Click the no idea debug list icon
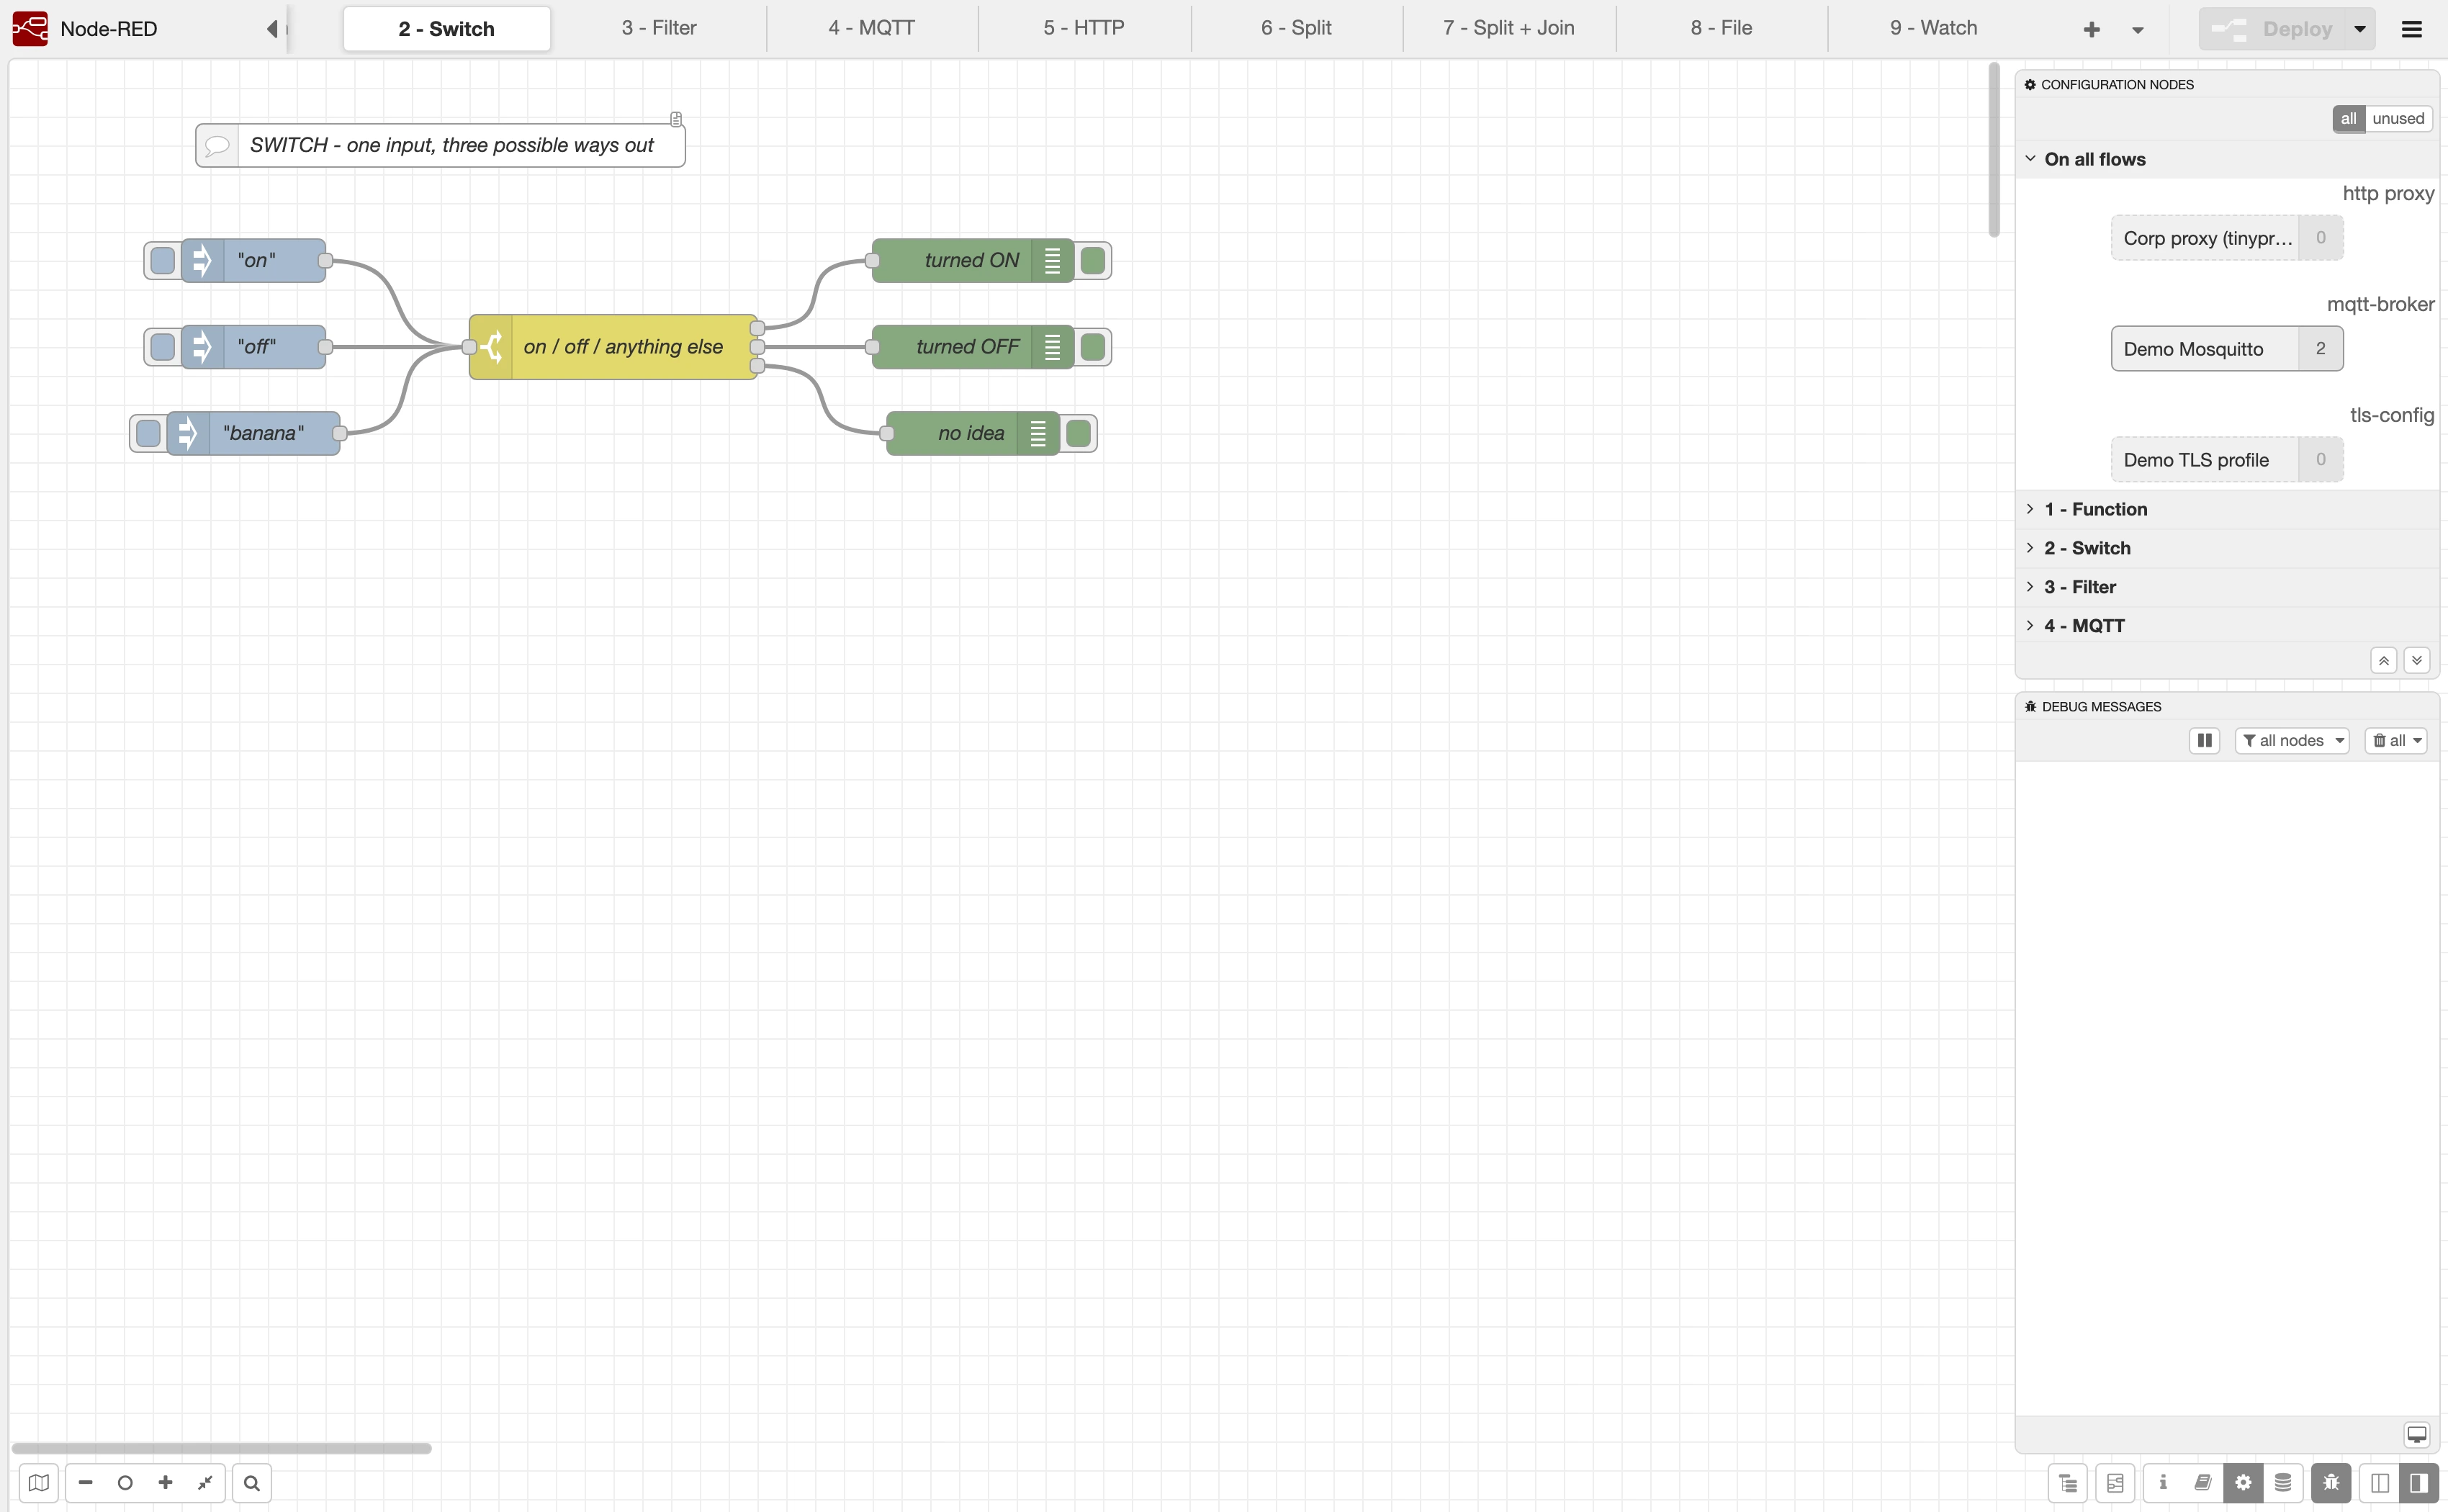The width and height of the screenshot is (2448, 1512). point(1038,434)
